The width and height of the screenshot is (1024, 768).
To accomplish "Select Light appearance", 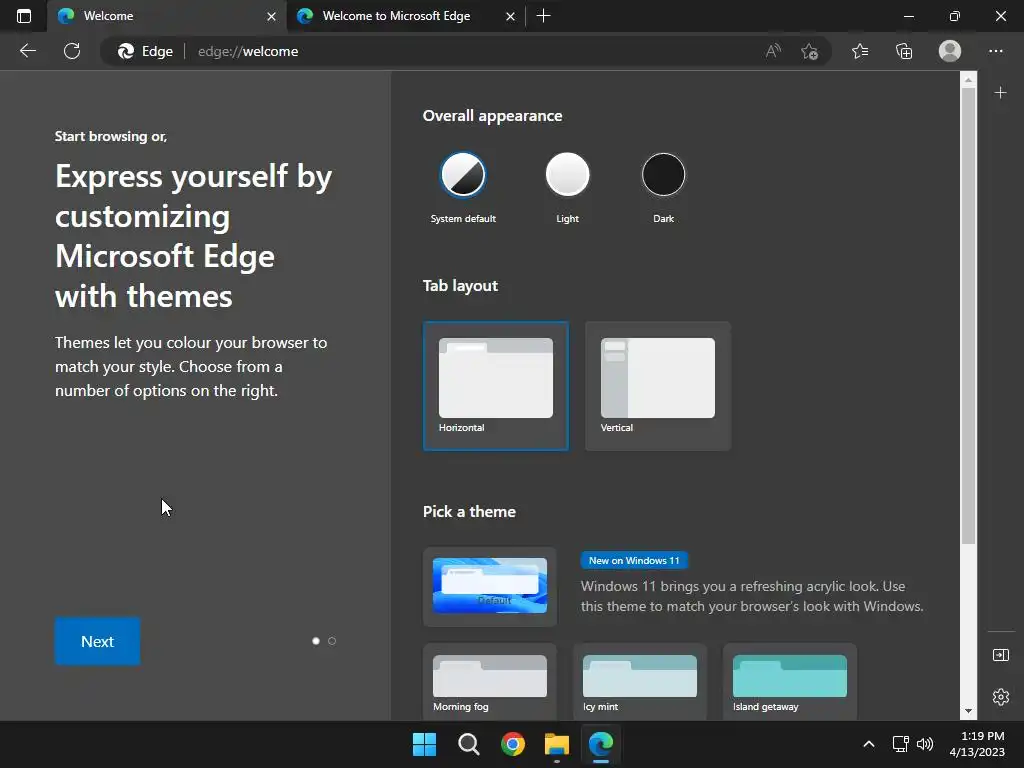I will coord(568,175).
